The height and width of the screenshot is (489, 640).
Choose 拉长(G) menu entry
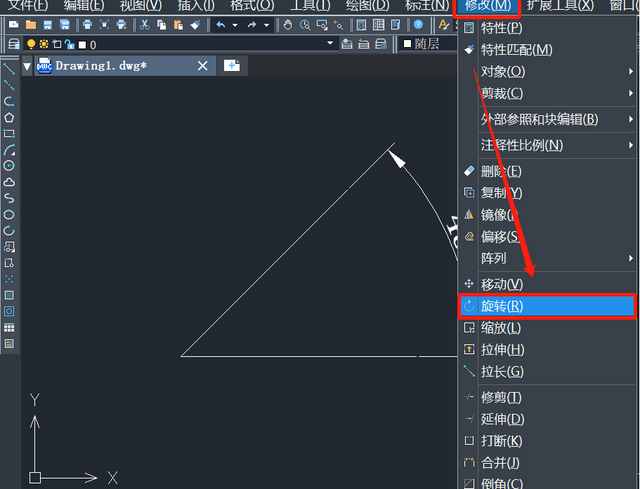547,371
